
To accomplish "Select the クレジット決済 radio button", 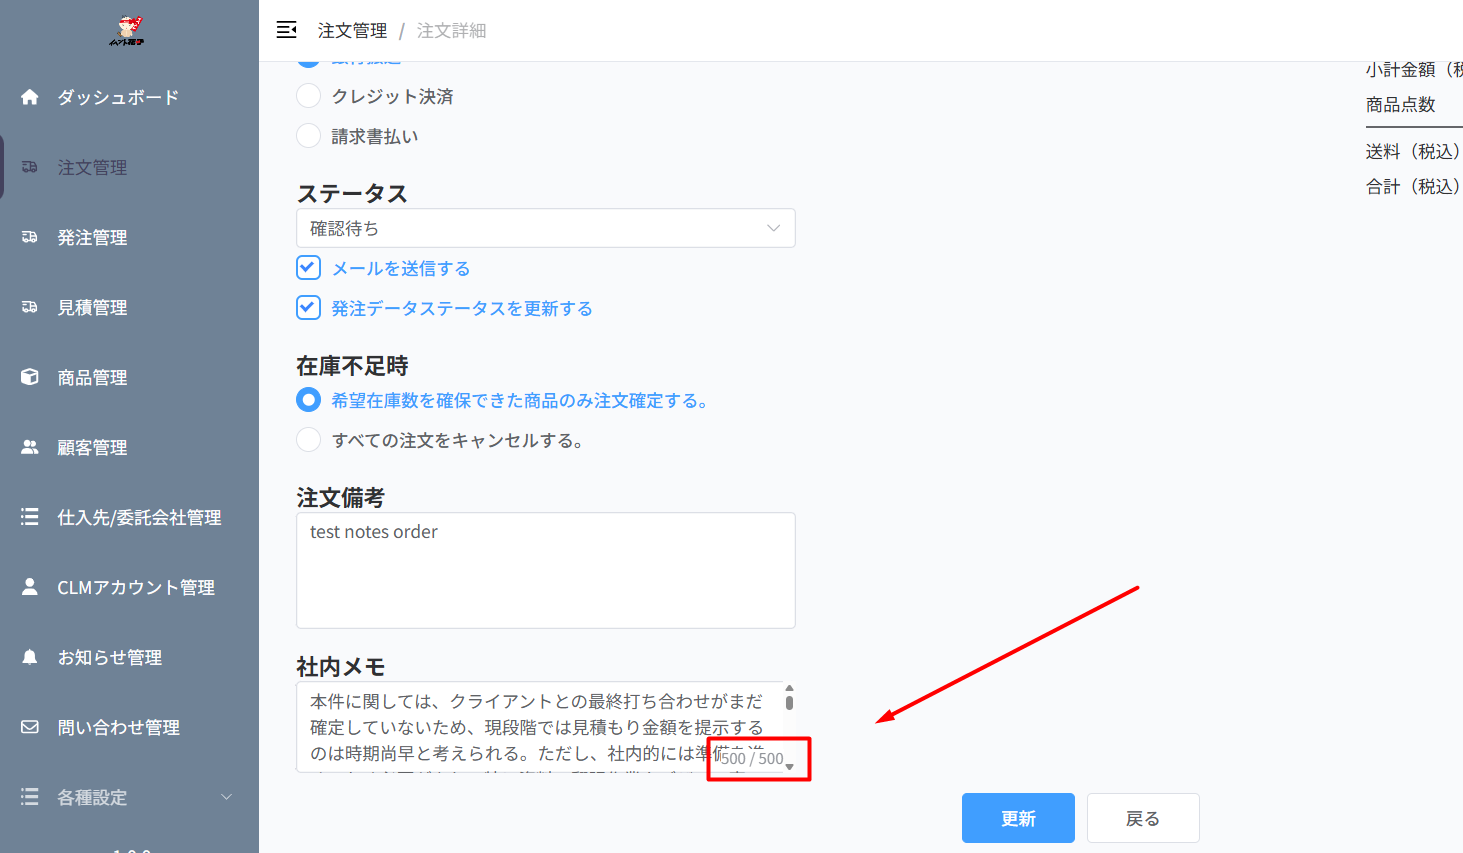I will pyautogui.click(x=308, y=96).
